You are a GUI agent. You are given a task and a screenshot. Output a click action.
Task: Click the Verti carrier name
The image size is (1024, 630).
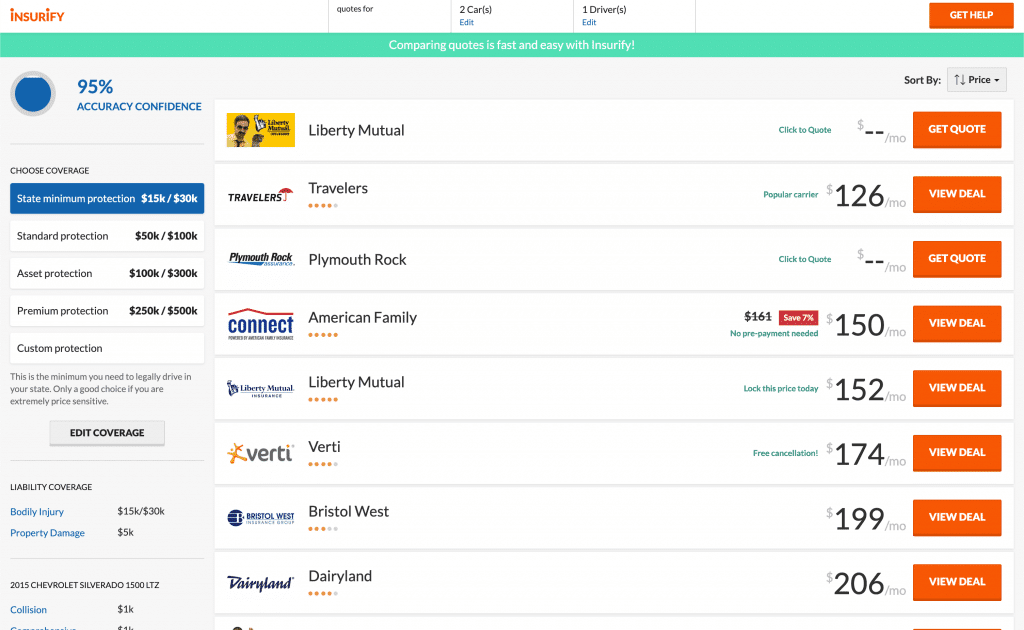pos(324,447)
